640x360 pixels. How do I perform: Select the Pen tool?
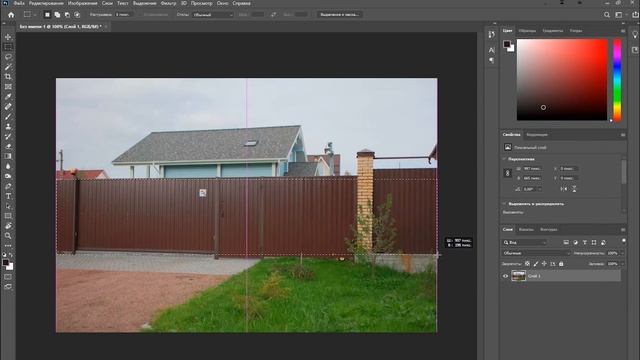8,186
